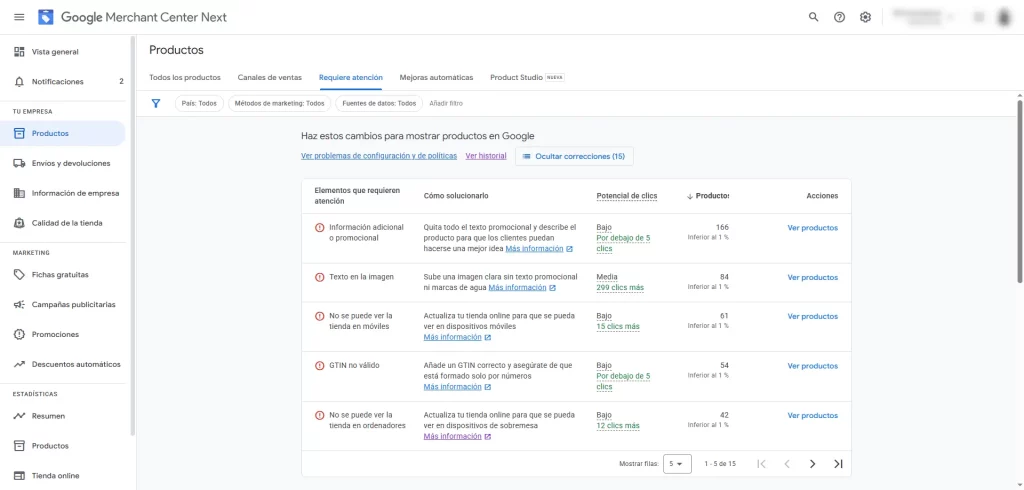Select Productos under Tu empresa
The image size is (1024, 490).
[x=63, y=133]
